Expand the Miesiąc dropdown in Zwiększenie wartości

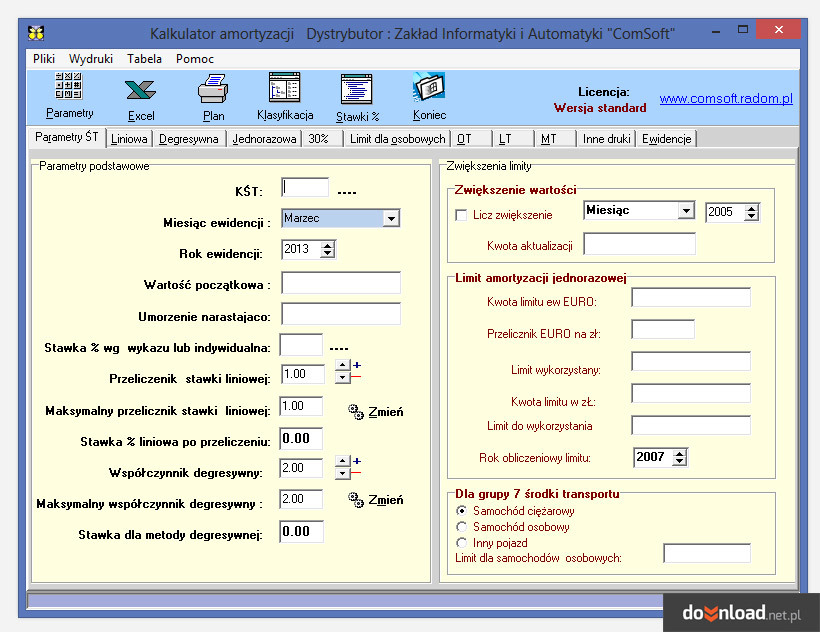click(686, 211)
